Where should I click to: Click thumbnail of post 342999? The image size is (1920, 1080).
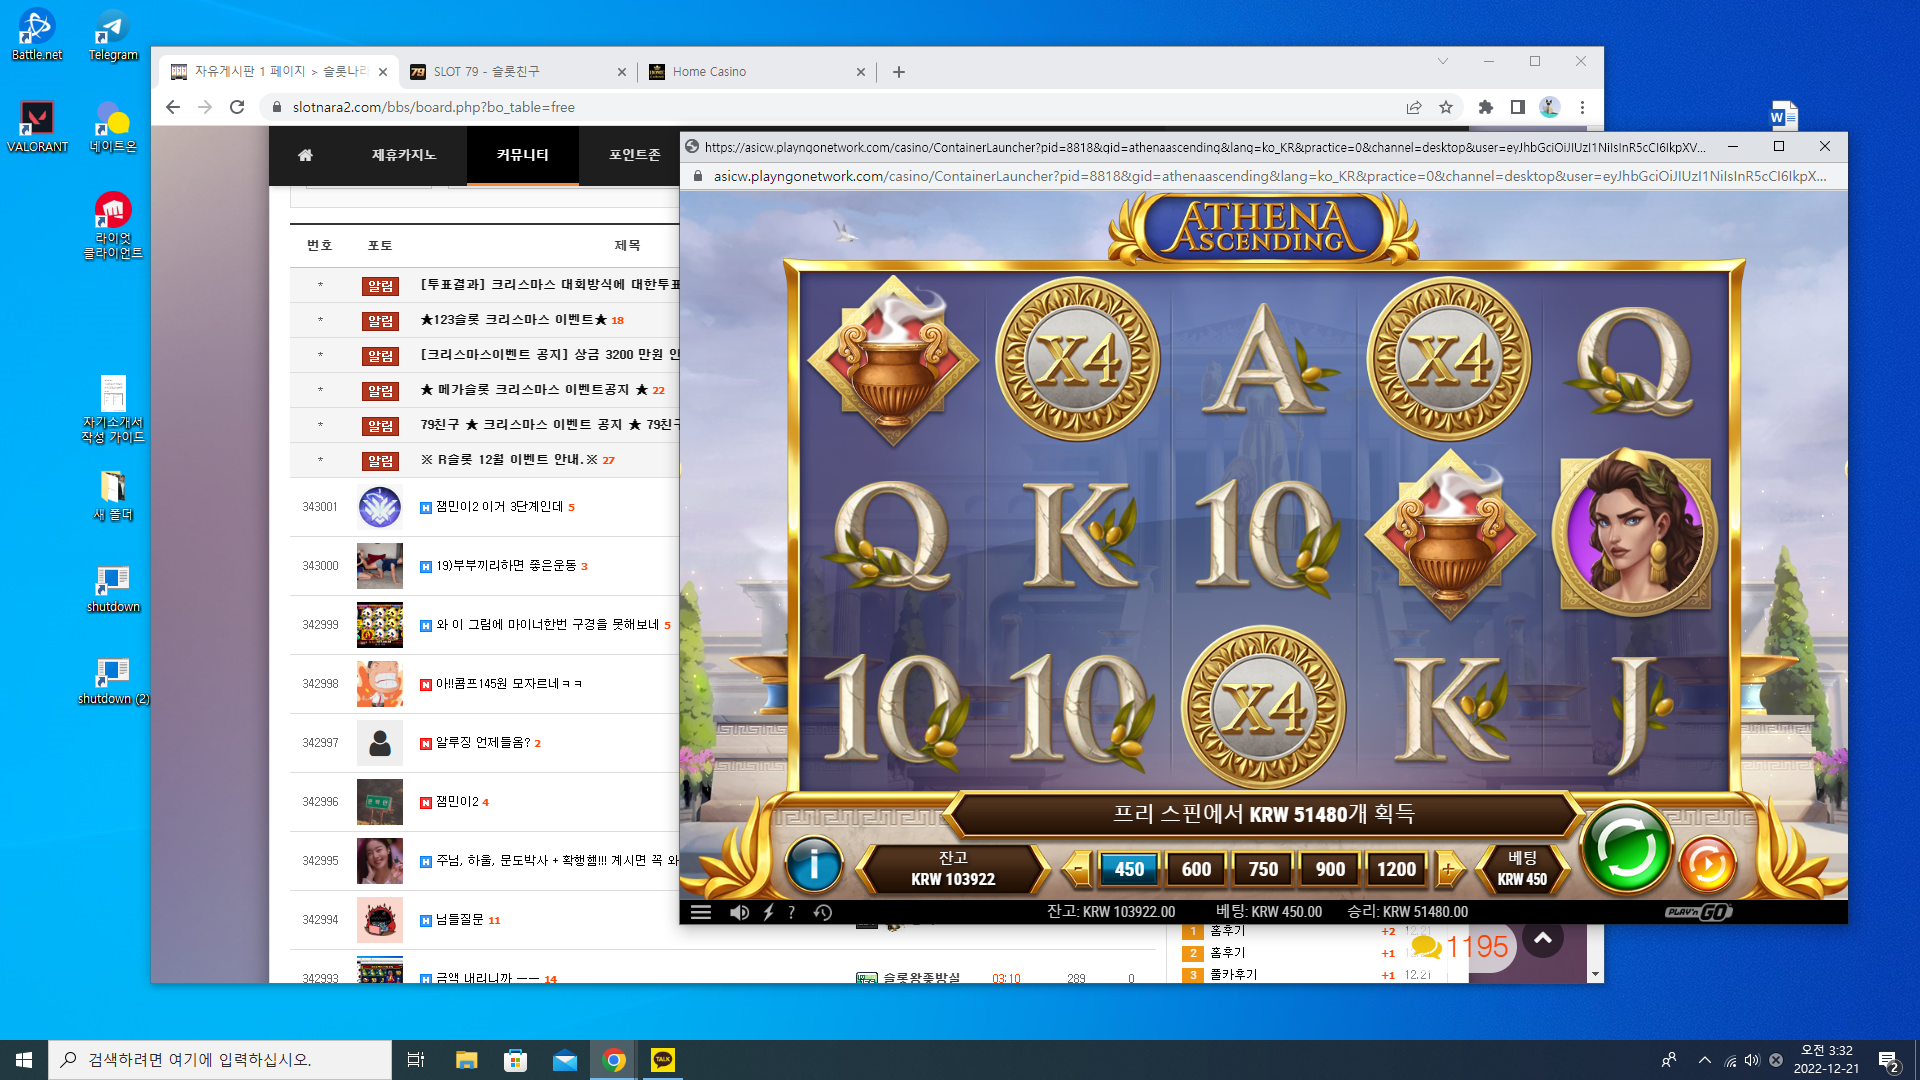tap(380, 625)
